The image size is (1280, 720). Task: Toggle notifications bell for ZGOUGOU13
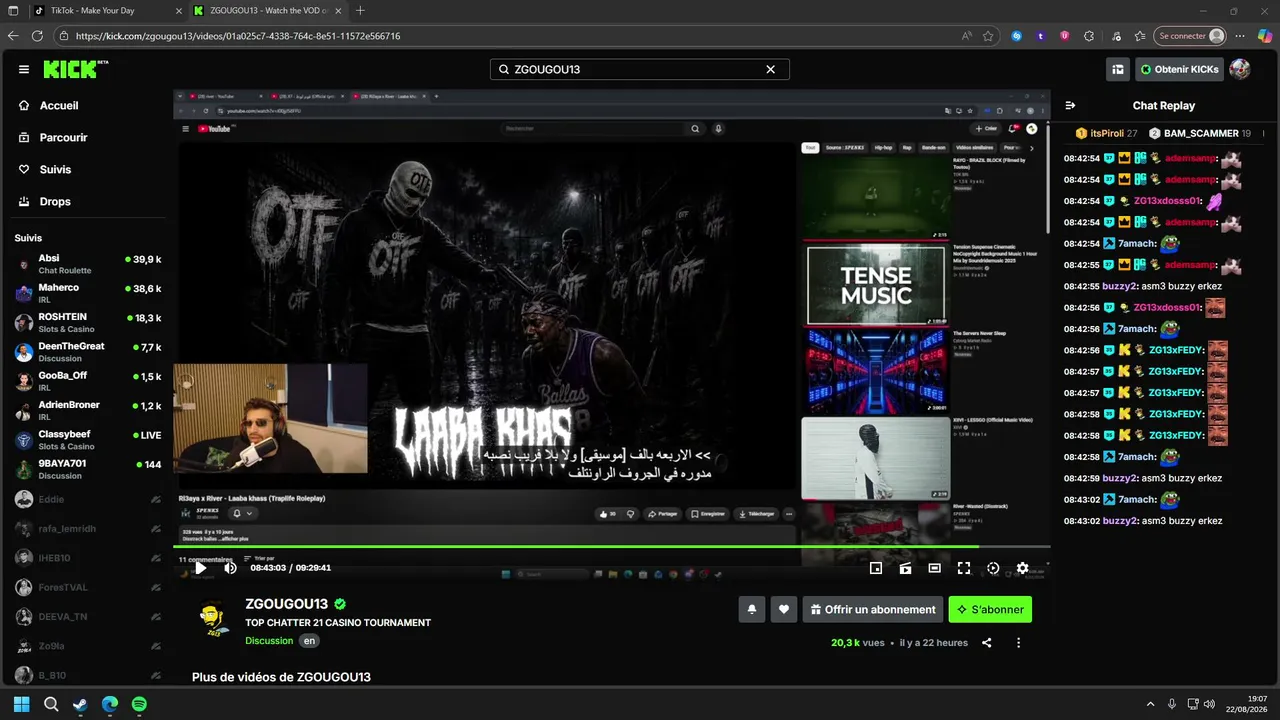[x=752, y=609]
